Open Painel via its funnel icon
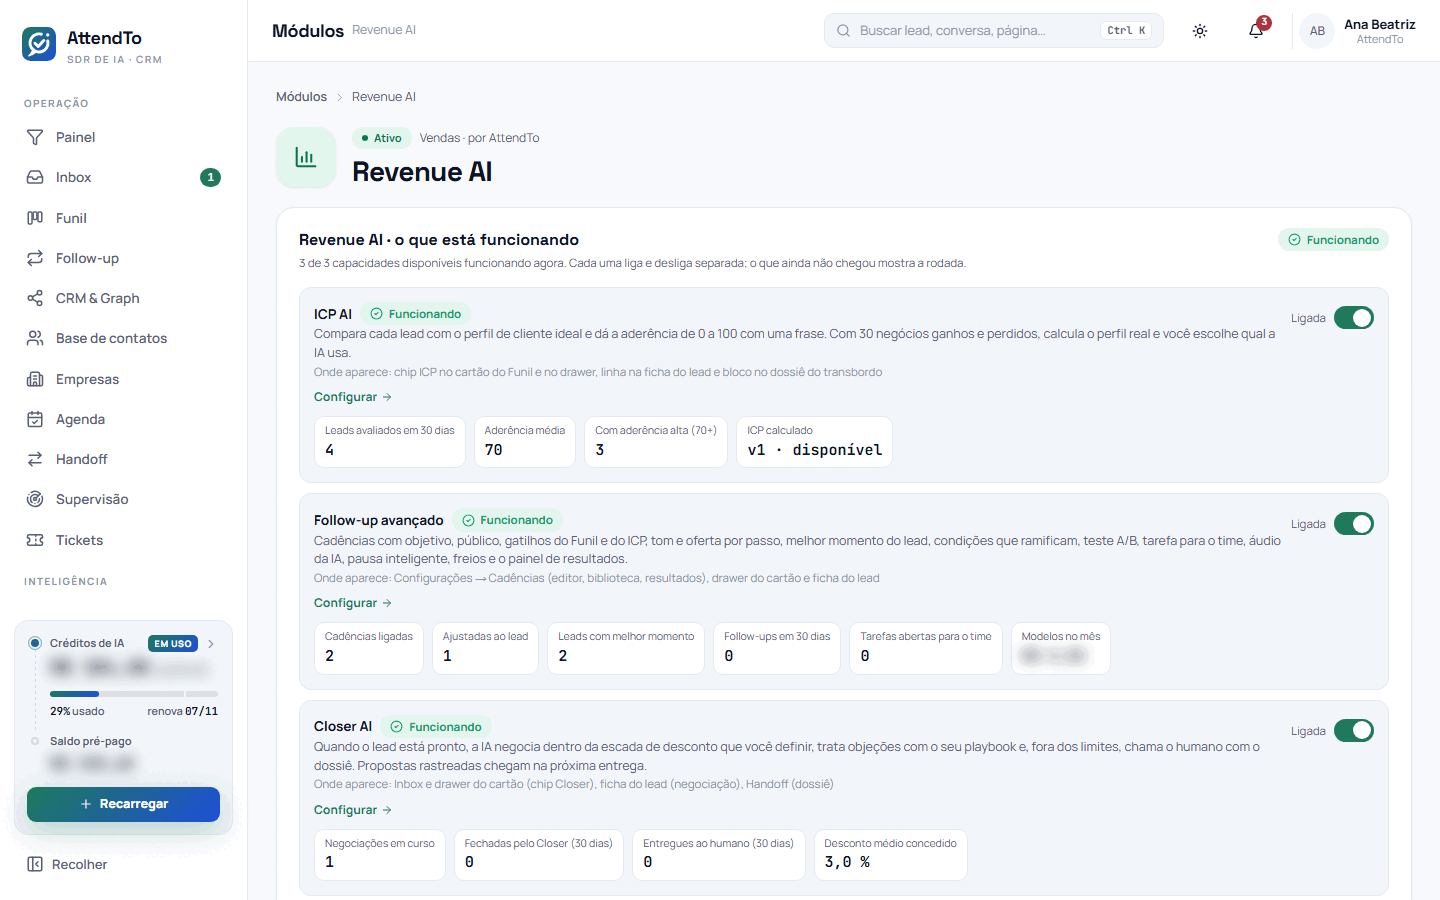This screenshot has width=1440, height=900. tap(35, 137)
